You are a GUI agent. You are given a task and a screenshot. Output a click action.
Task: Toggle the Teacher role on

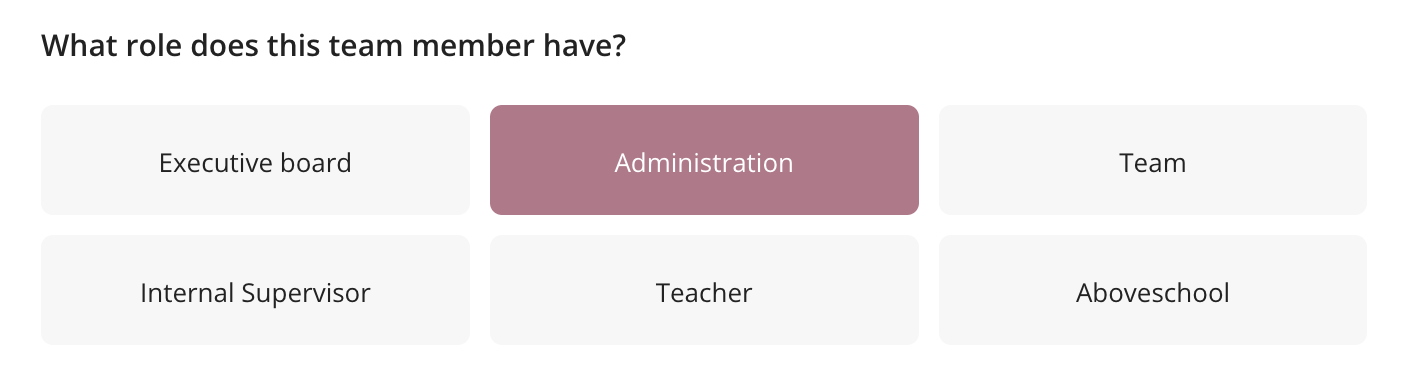pos(704,290)
